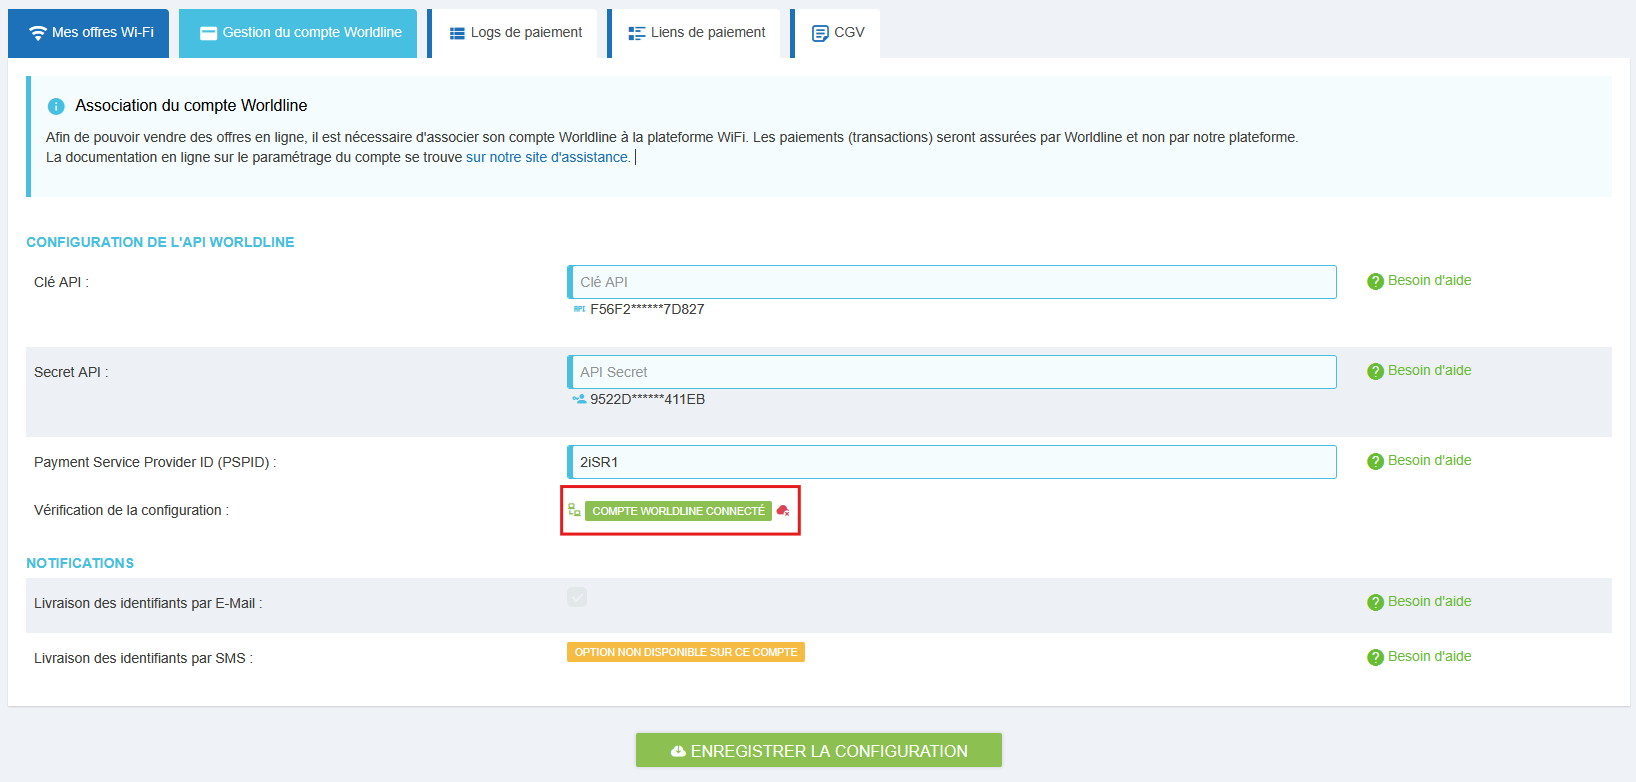This screenshot has height=782, width=1636.
Task: Click into the API Secret field
Action: [x=952, y=372]
